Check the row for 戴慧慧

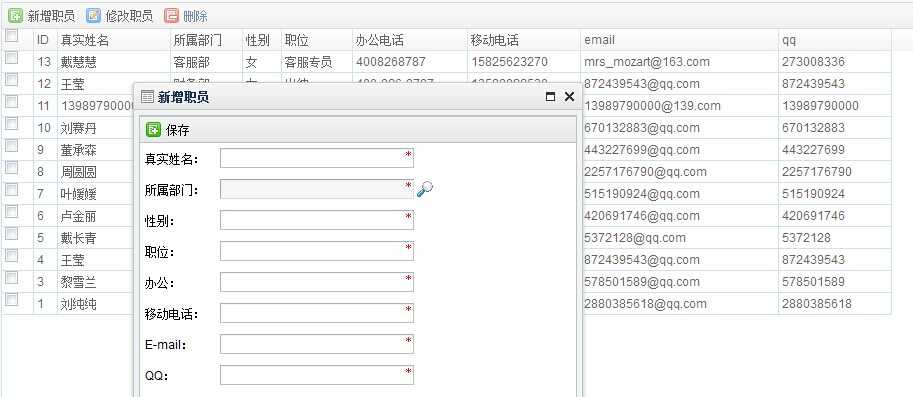[12, 58]
